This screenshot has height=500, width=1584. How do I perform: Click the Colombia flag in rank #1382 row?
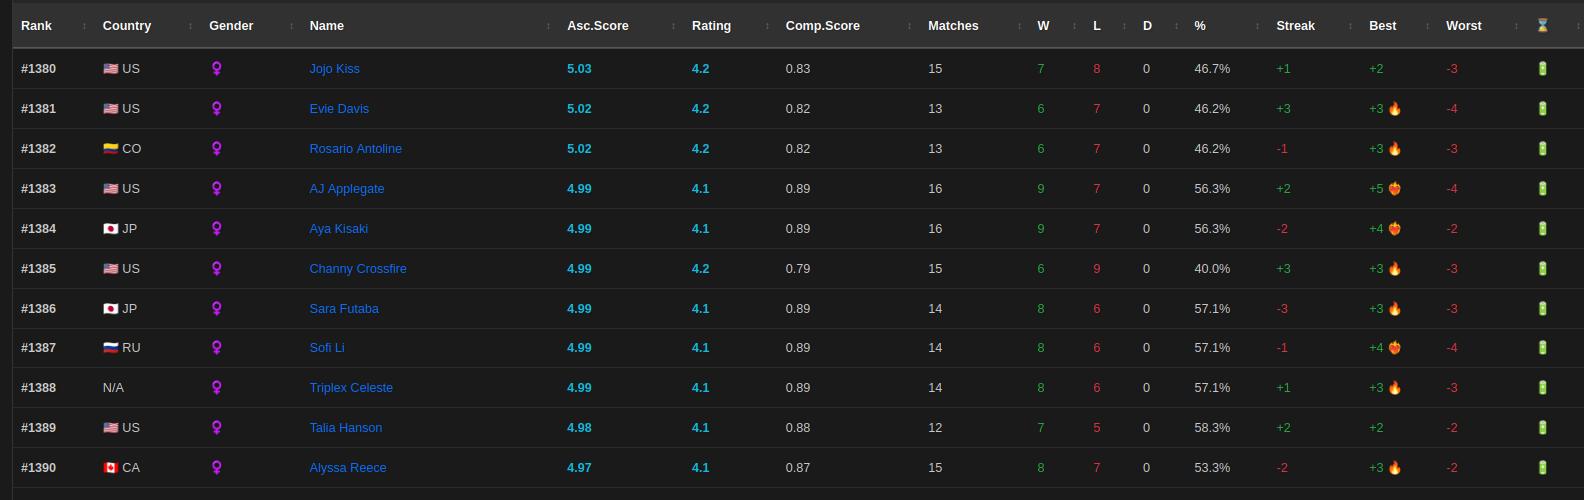click(111, 149)
